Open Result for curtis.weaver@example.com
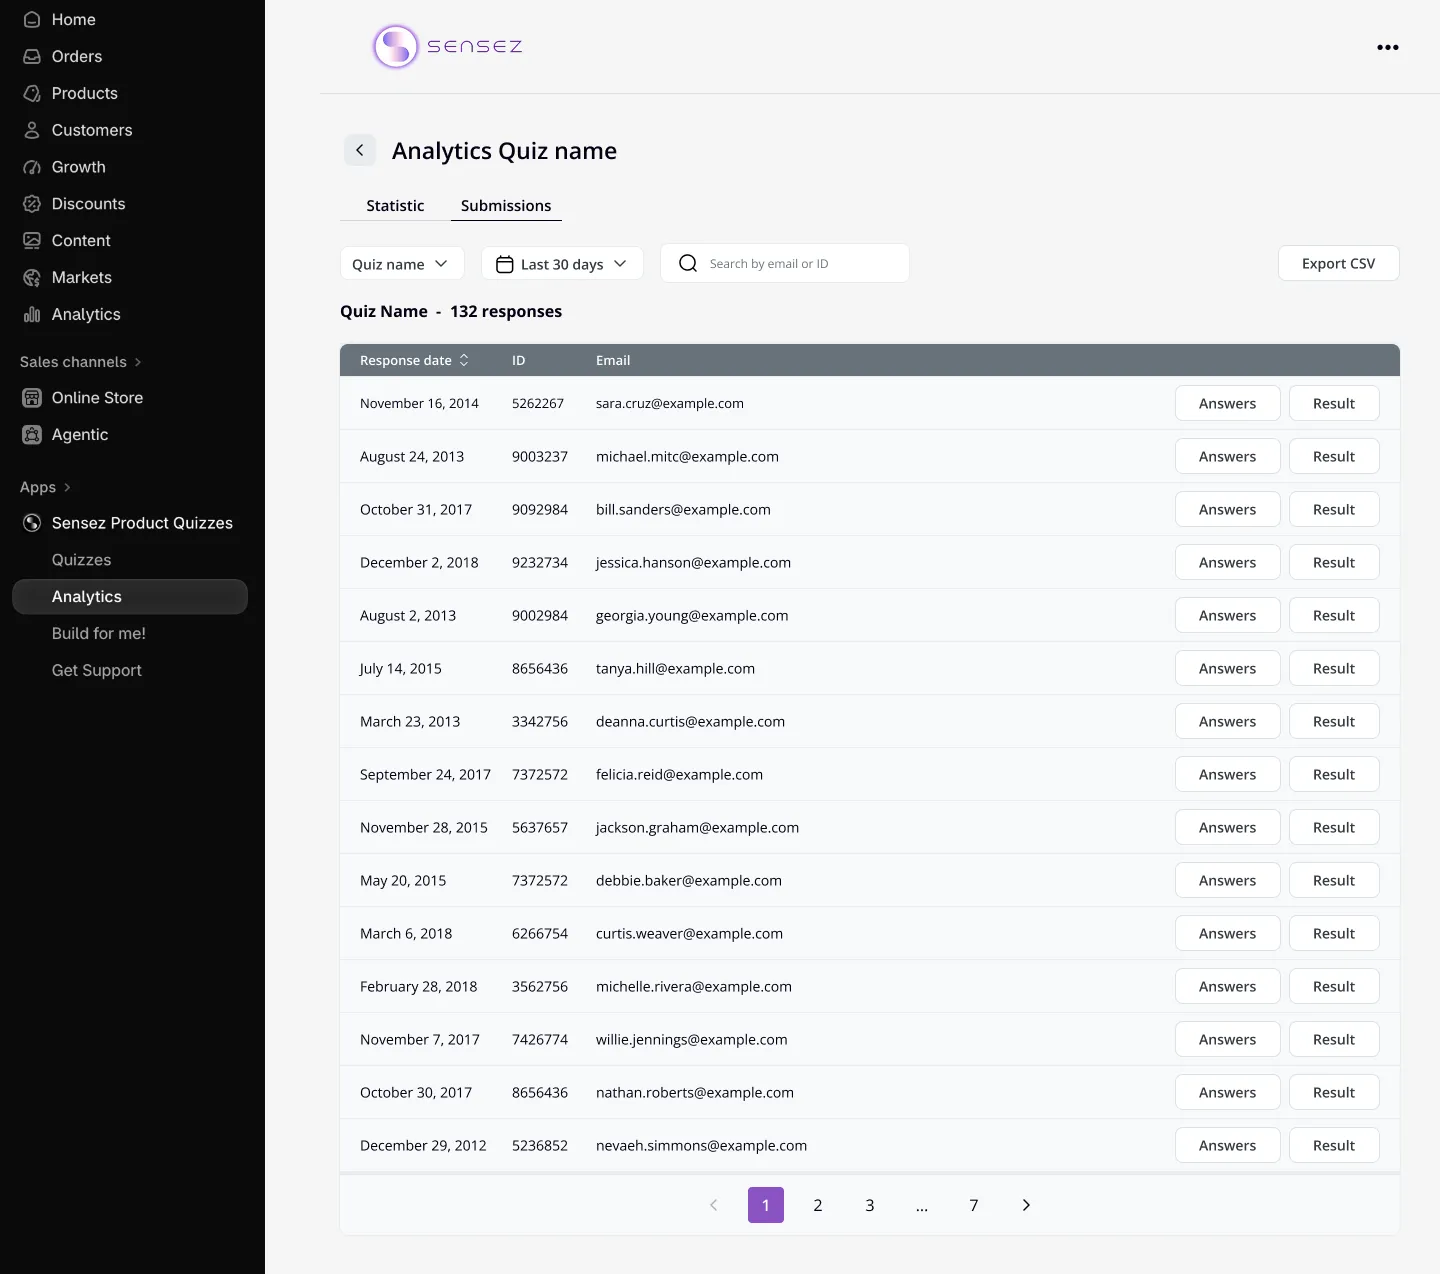Viewport: 1440px width, 1274px height. point(1334,934)
